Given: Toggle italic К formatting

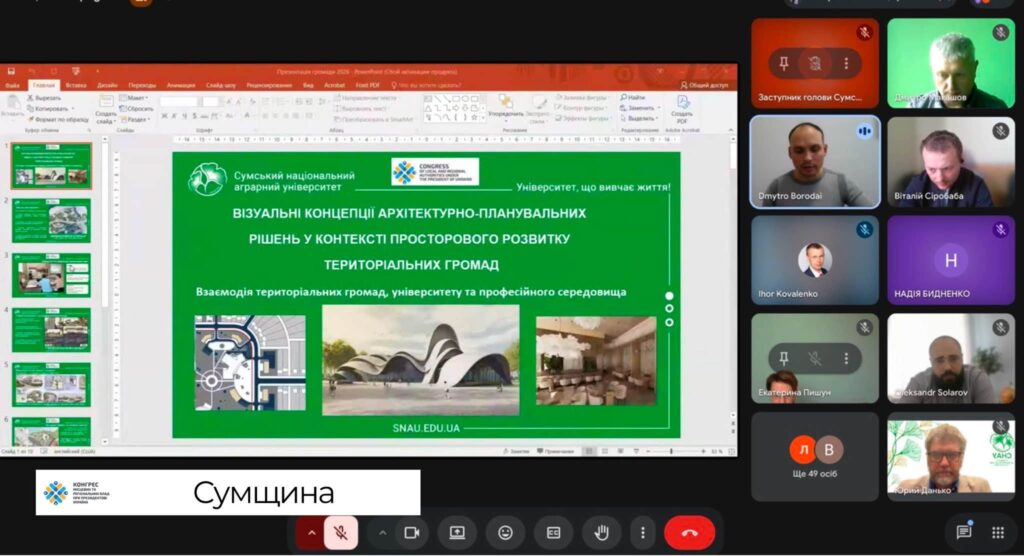Looking at the screenshot, I should pos(174,116).
